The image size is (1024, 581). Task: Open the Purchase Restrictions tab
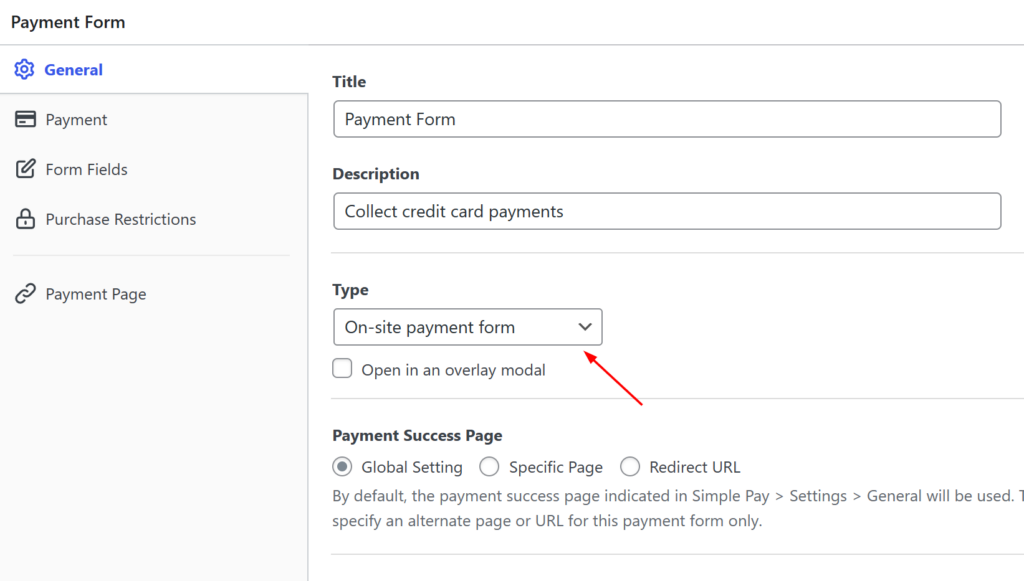tap(120, 220)
